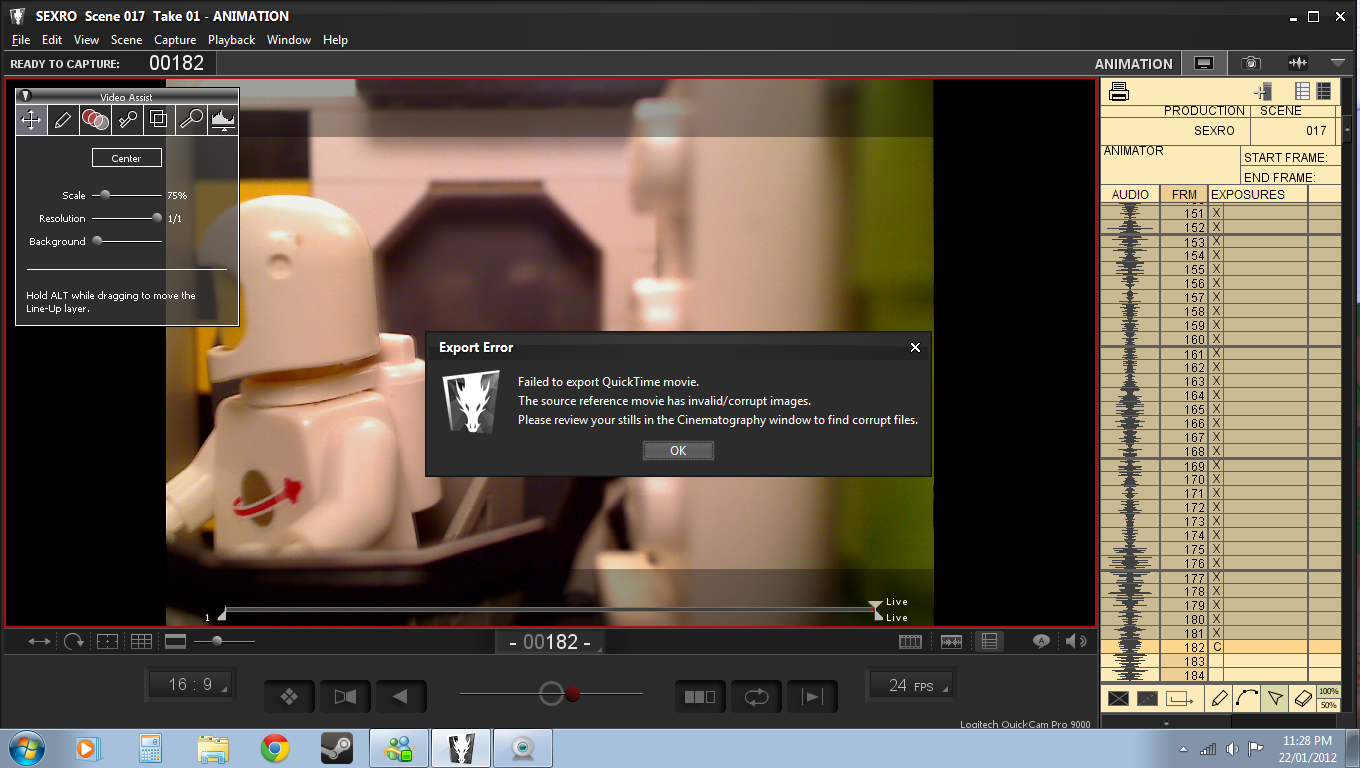Select the chroma key tool in Video Assist
Image resolution: width=1360 pixels, height=768 pixels.
(127, 120)
